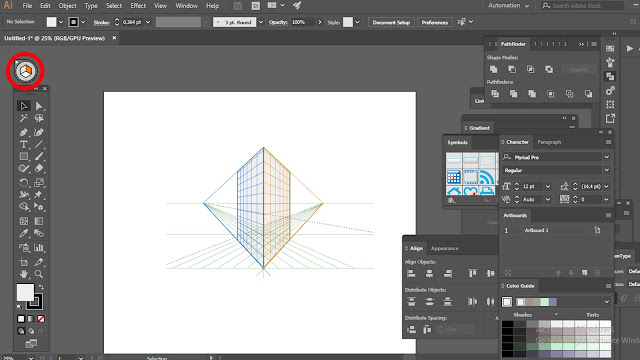Select the Column Graph tool
This screenshot has width=640, height=360.
click(39, 247)
